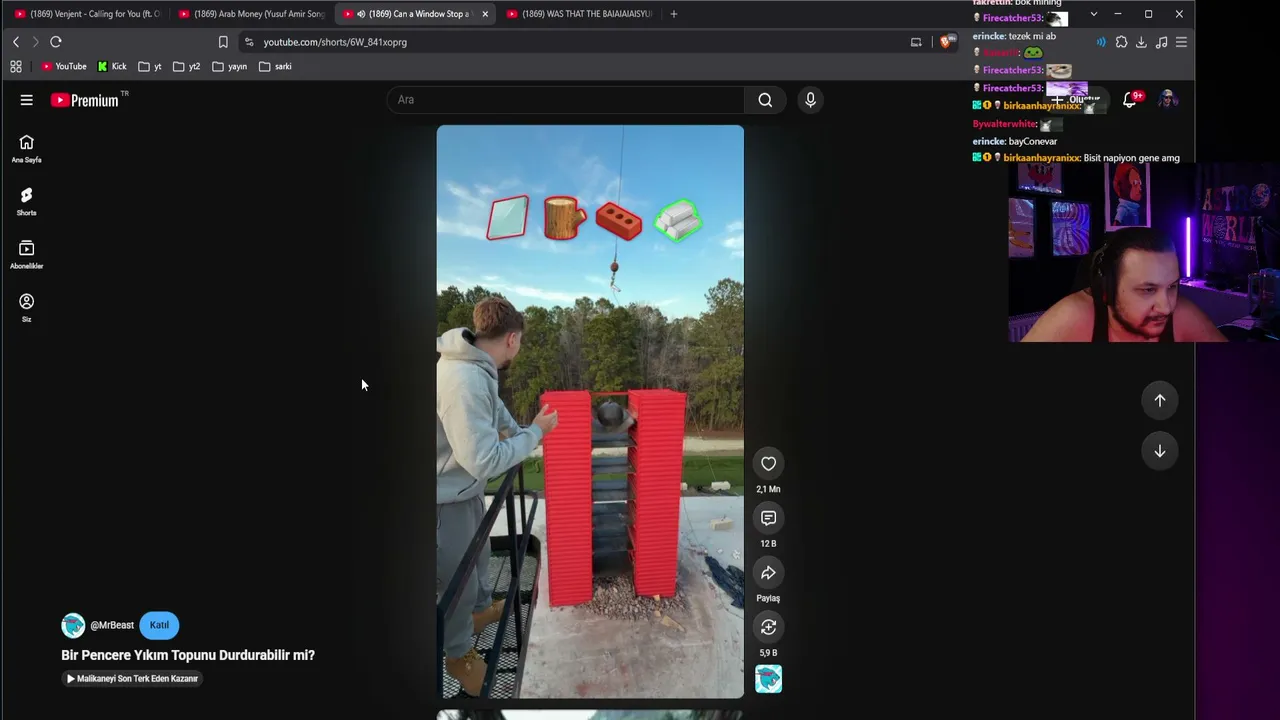Remix this short

click(768, 627)
